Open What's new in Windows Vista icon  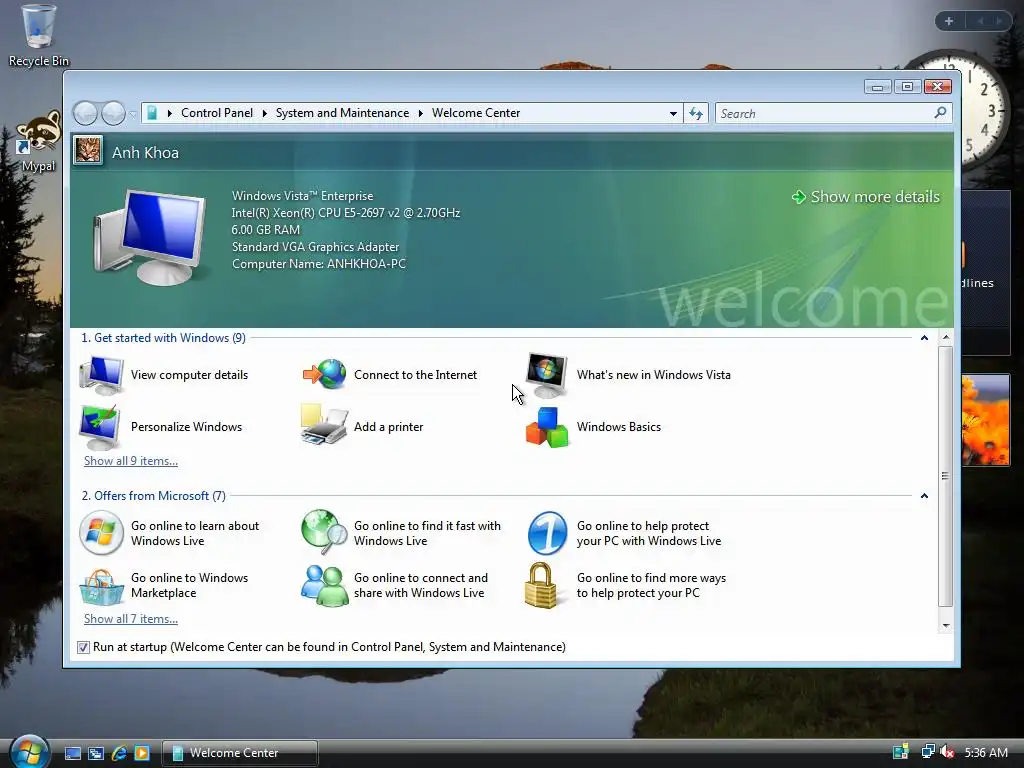click(x=547, y=375)
